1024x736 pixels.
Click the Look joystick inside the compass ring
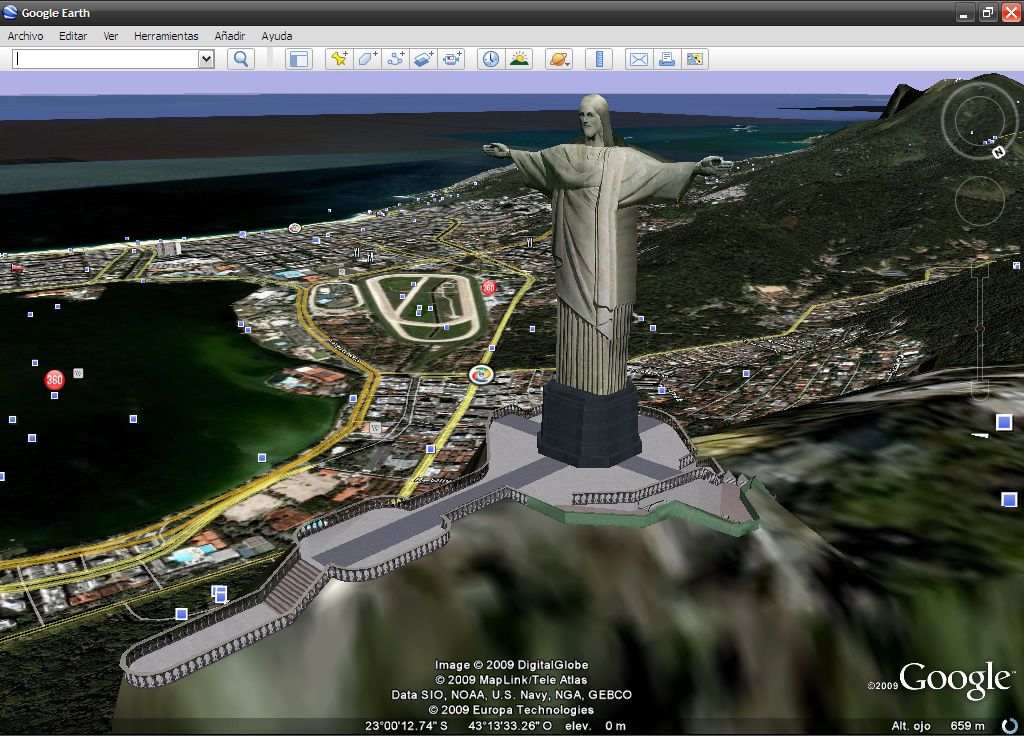click(979, 120)
